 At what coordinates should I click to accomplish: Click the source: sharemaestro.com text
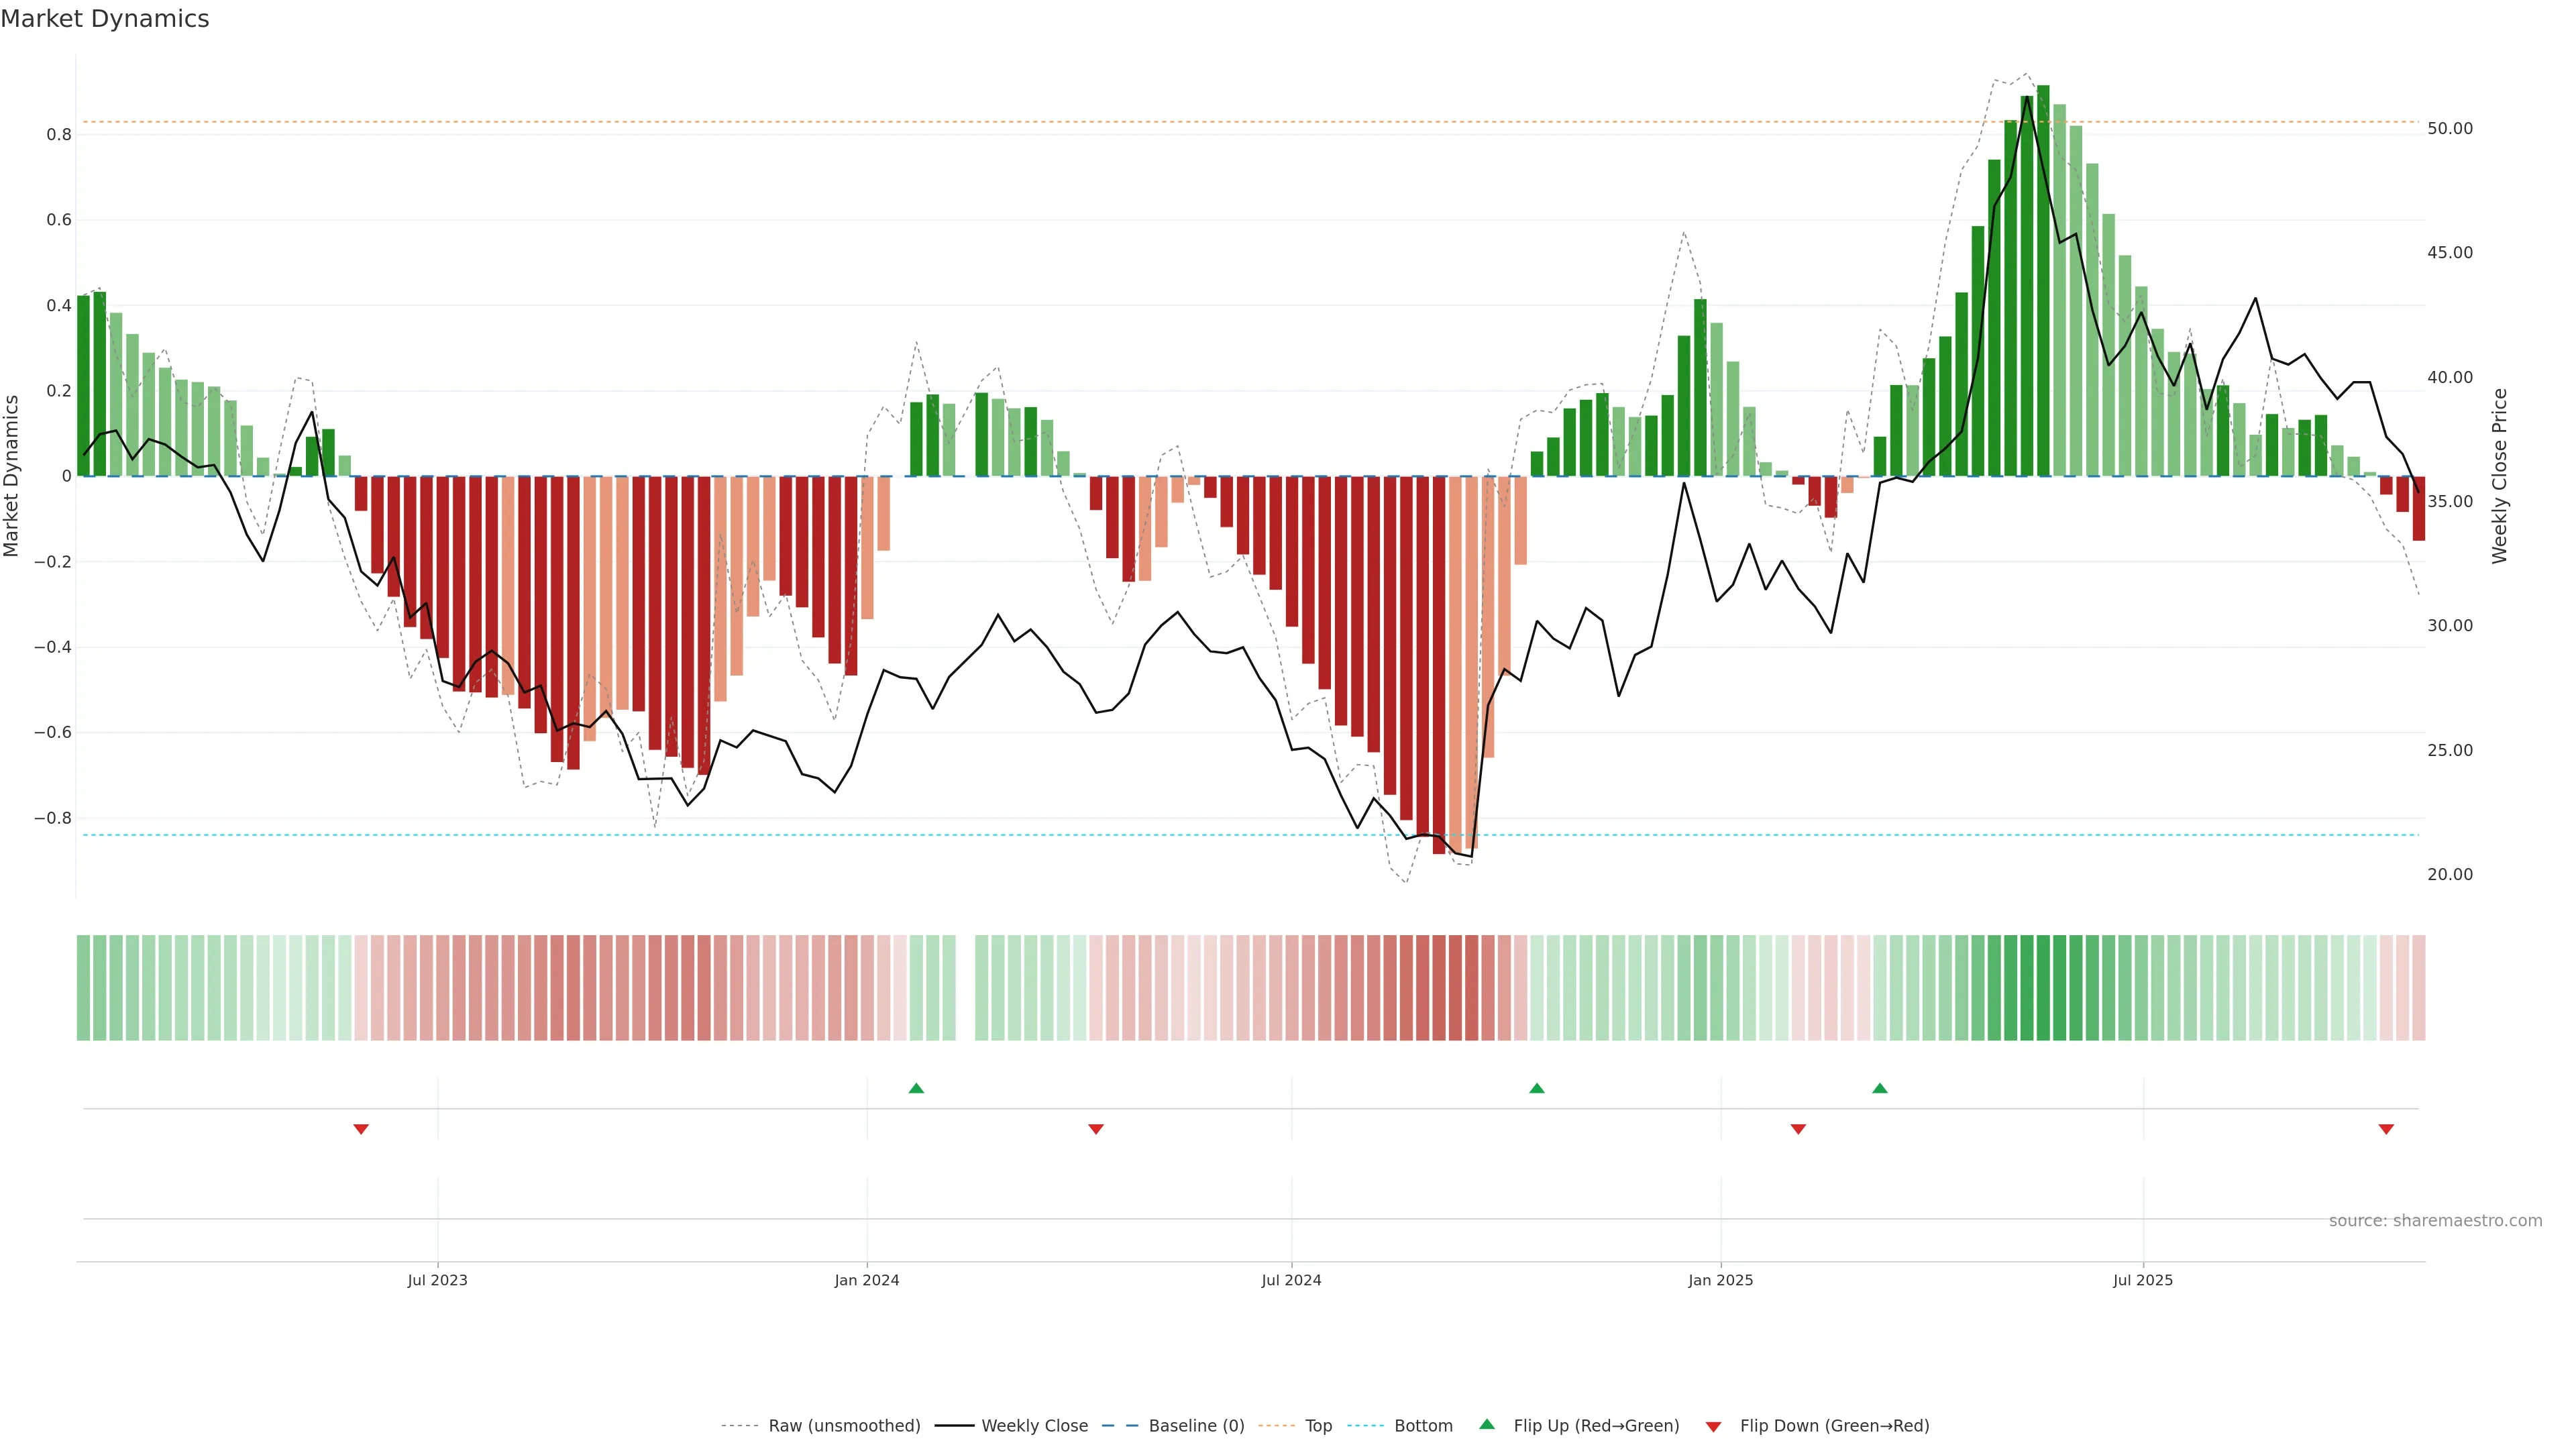(2435, 1221)
